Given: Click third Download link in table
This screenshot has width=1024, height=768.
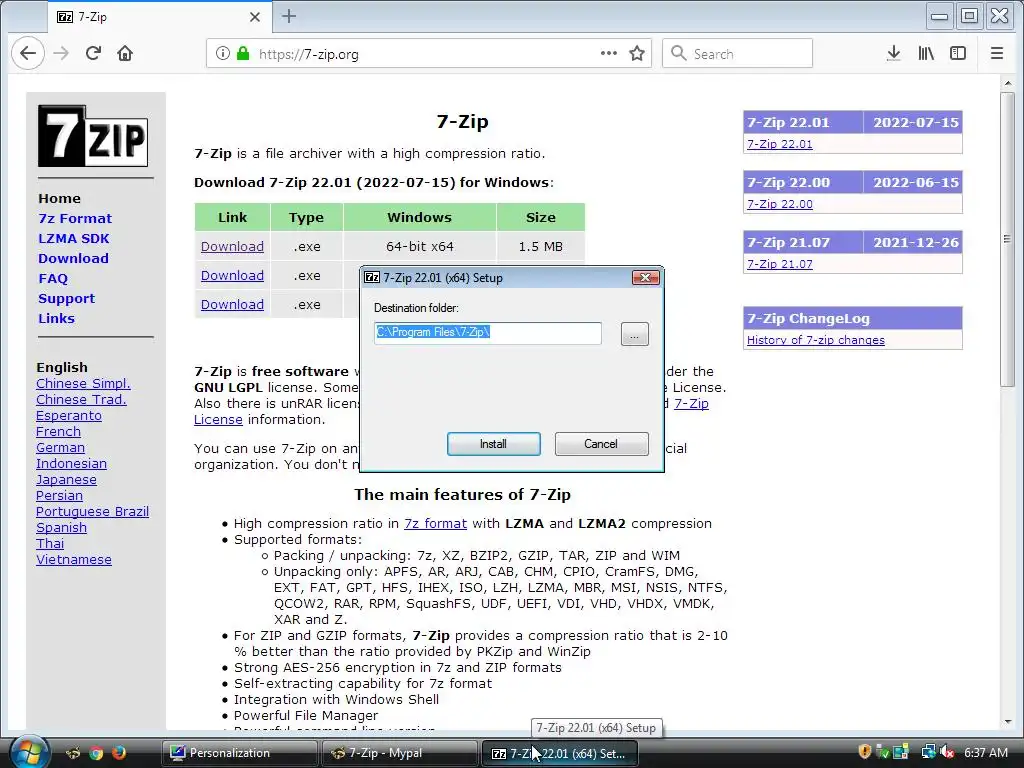Looking at the screenshot, I should [x=232, y=305].
